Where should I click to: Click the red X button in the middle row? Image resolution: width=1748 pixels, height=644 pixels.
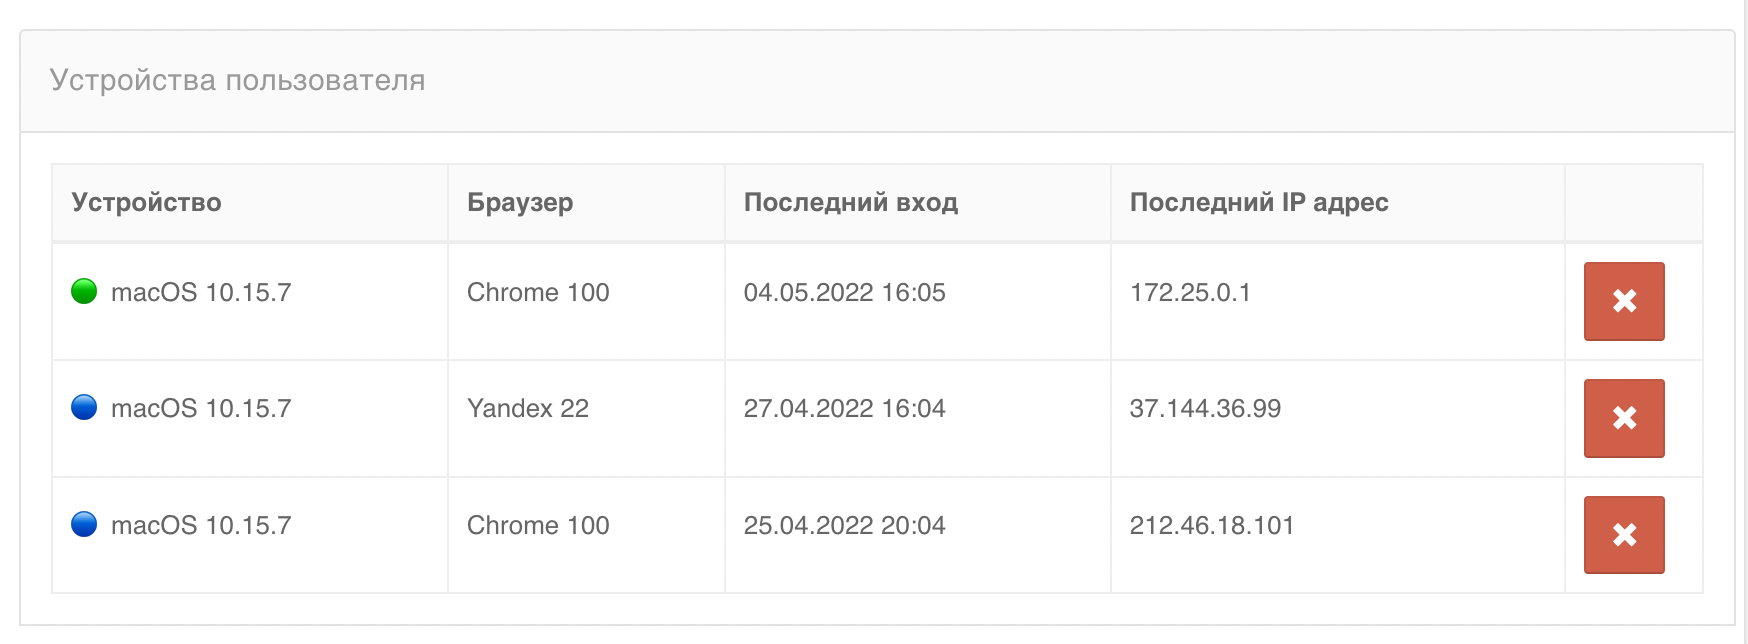click(1622, 417)
